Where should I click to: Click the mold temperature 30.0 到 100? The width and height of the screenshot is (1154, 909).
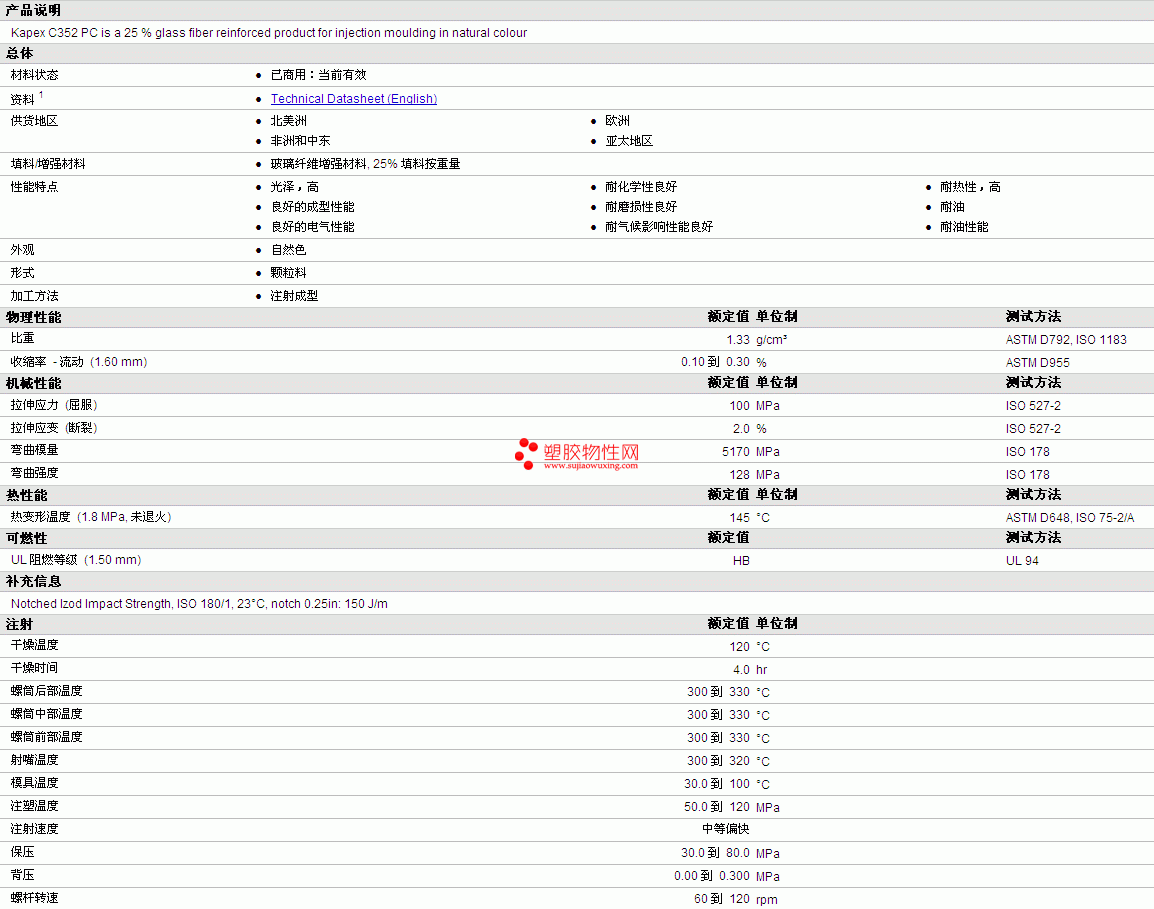point(717,784)
